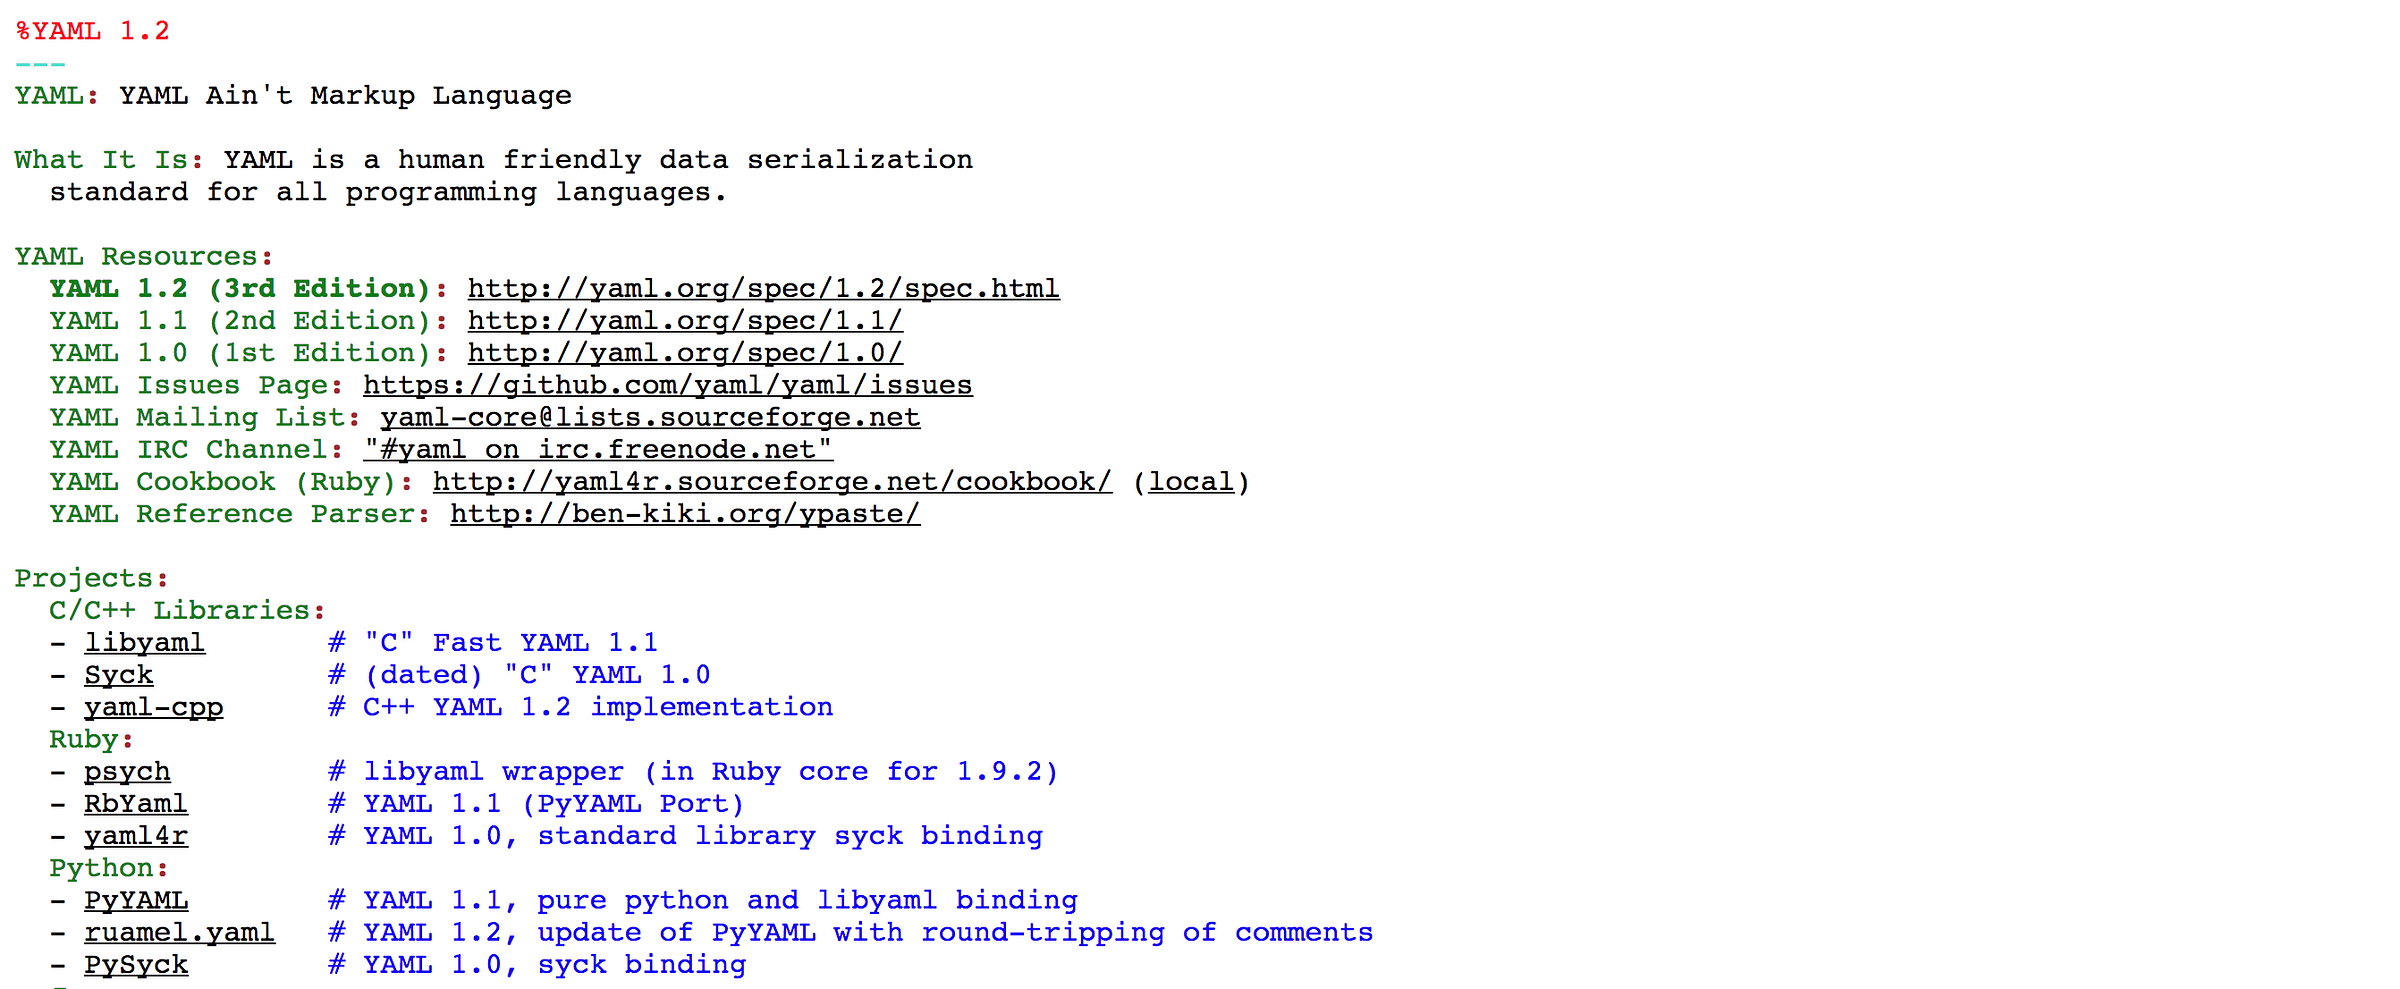2400x989 pixels.
Task: Open the YAML 1.0 spec link
Action: [685, 353]
